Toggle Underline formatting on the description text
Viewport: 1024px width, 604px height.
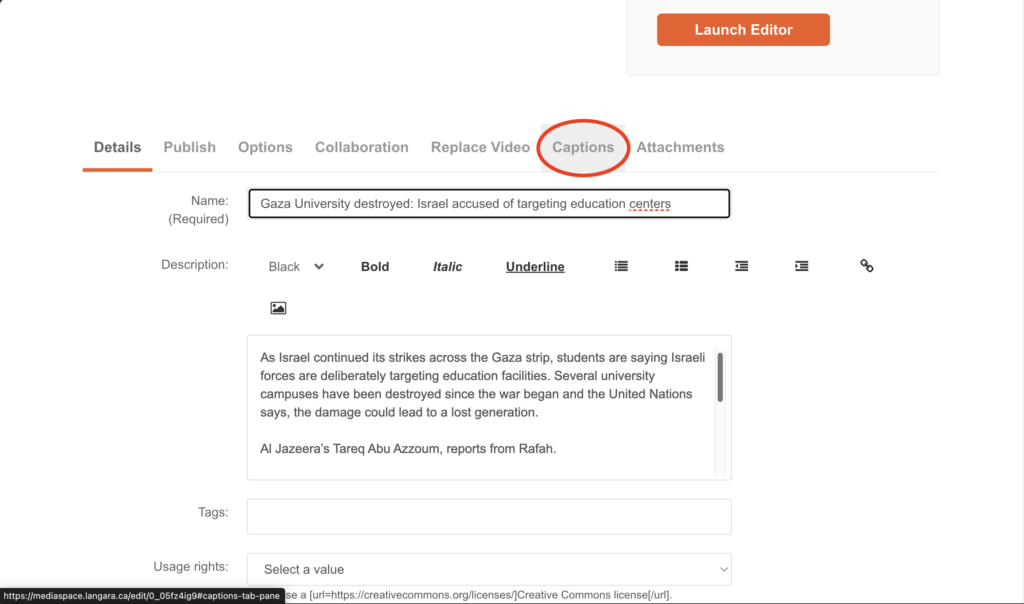(535, 266)
